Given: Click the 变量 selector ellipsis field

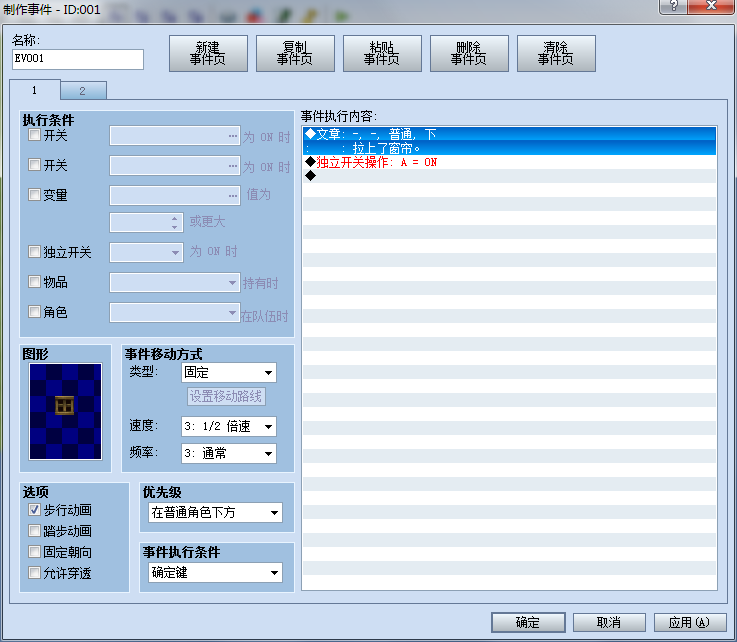Looking at the screenshot, I should (175, 196).
